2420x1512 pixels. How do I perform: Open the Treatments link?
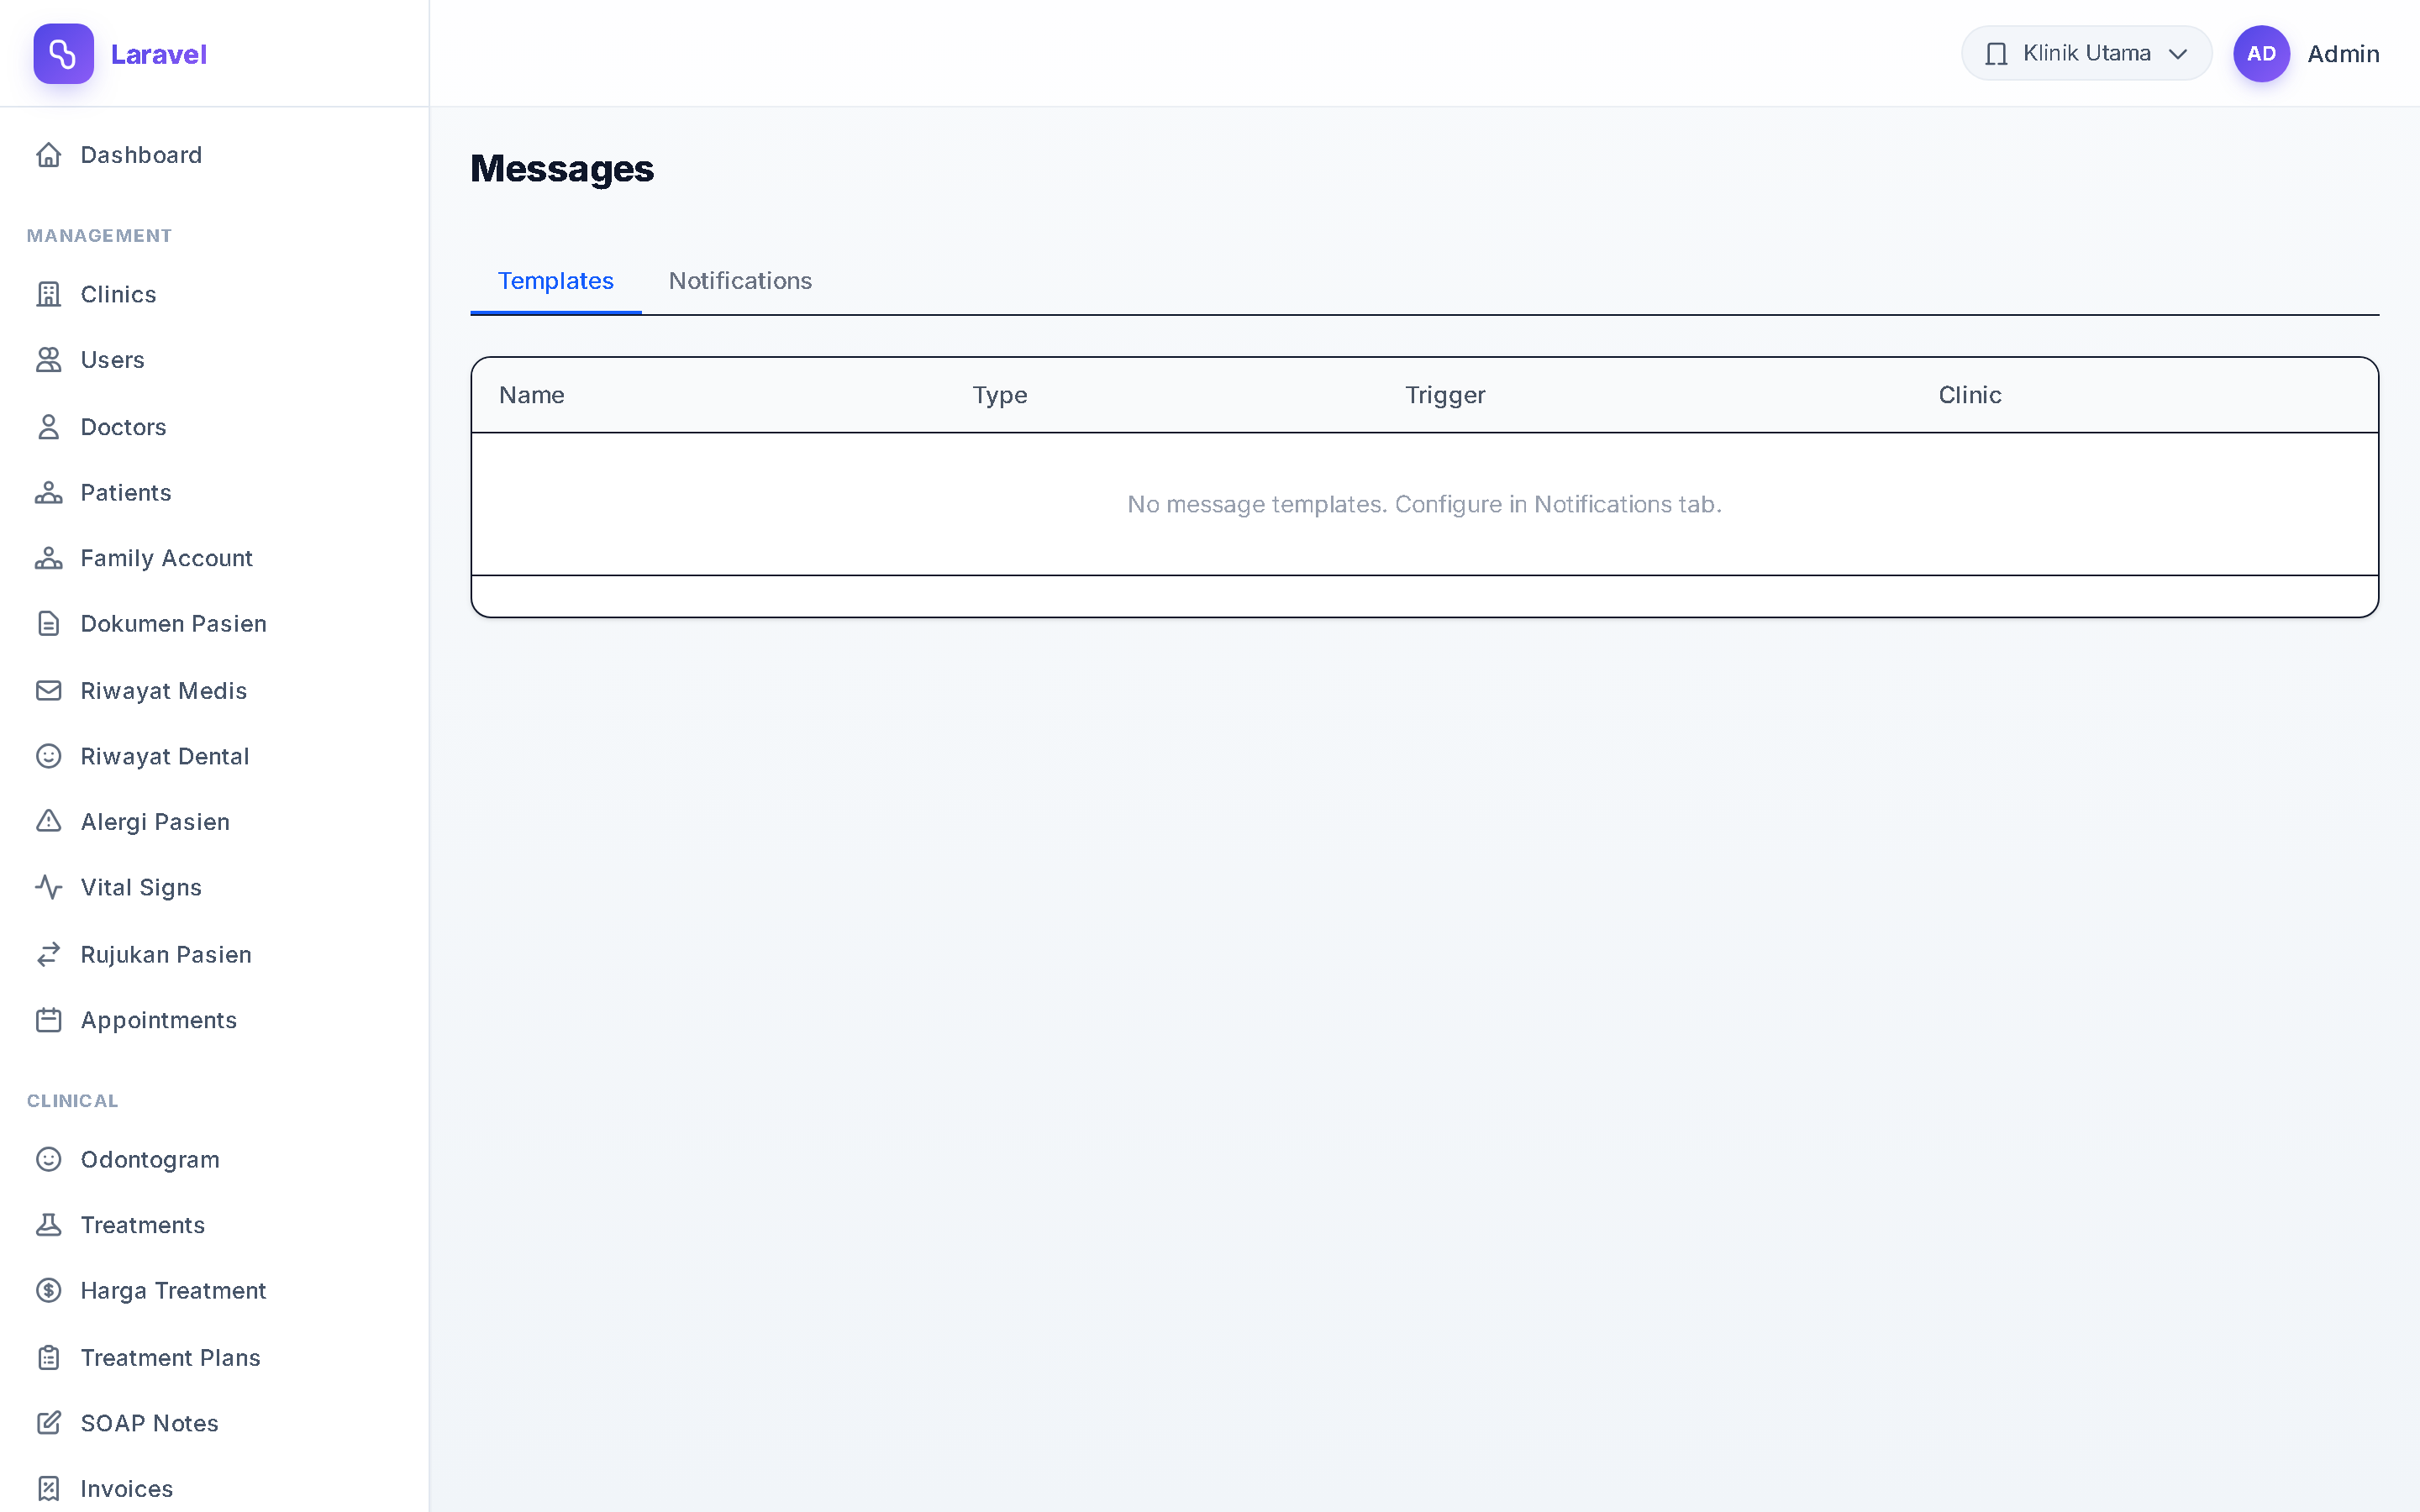click(x=214, y=1225)
